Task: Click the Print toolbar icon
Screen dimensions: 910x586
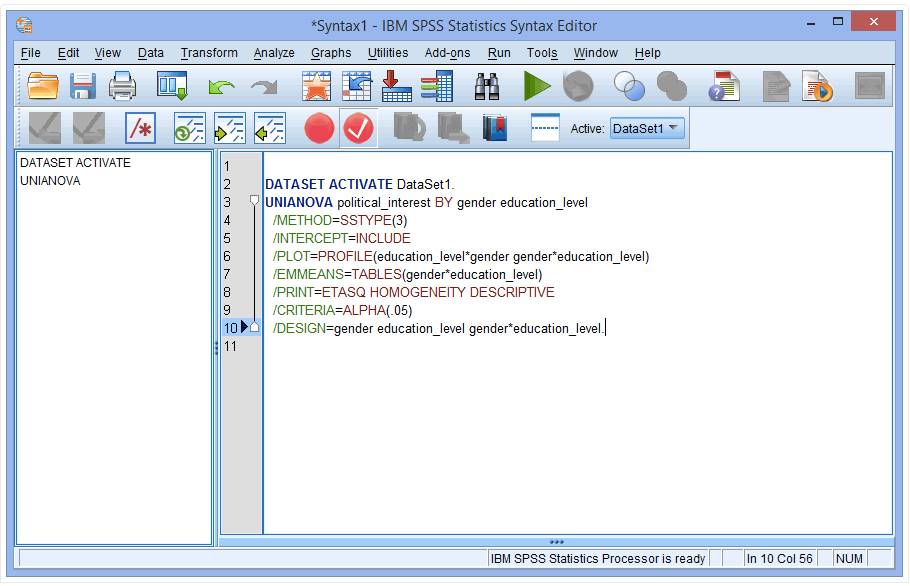Action: coord(122,86)
